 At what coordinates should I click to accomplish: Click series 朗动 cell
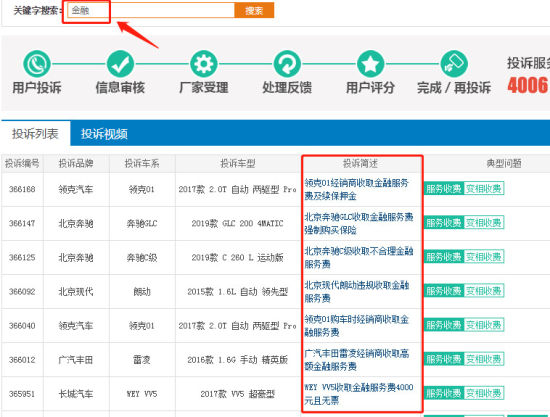click(142, 291)
